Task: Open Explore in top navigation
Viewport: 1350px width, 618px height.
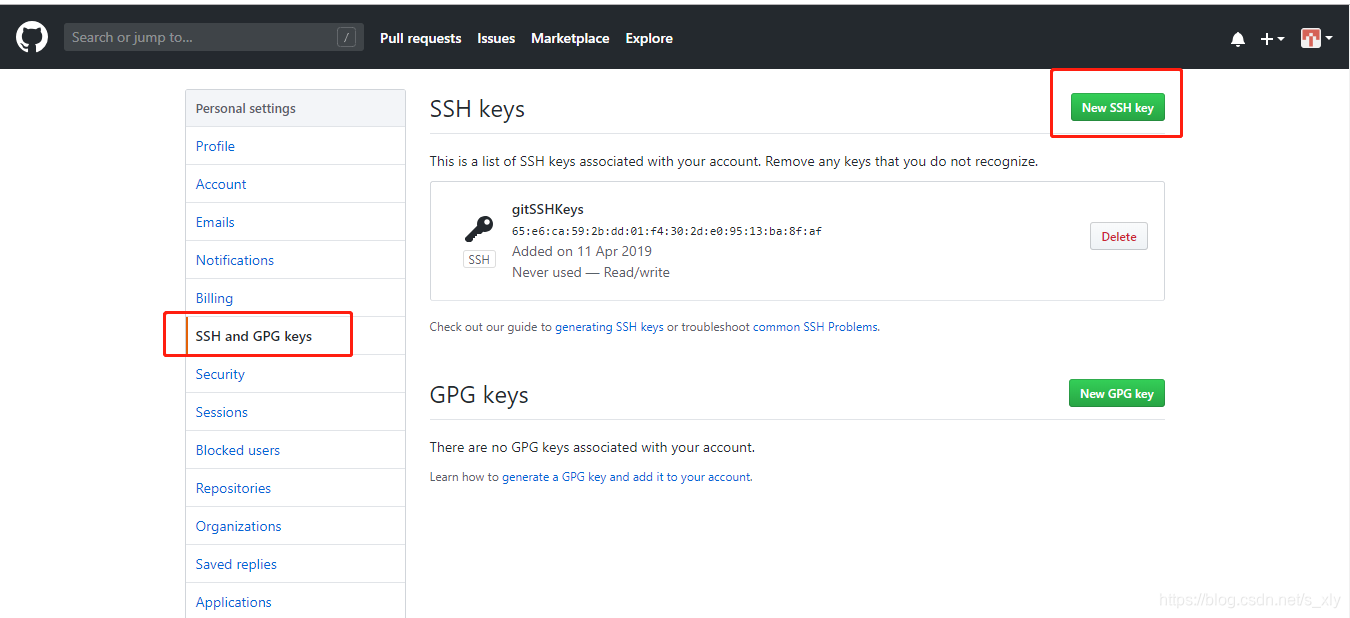Action: click(x=649, y=38)
